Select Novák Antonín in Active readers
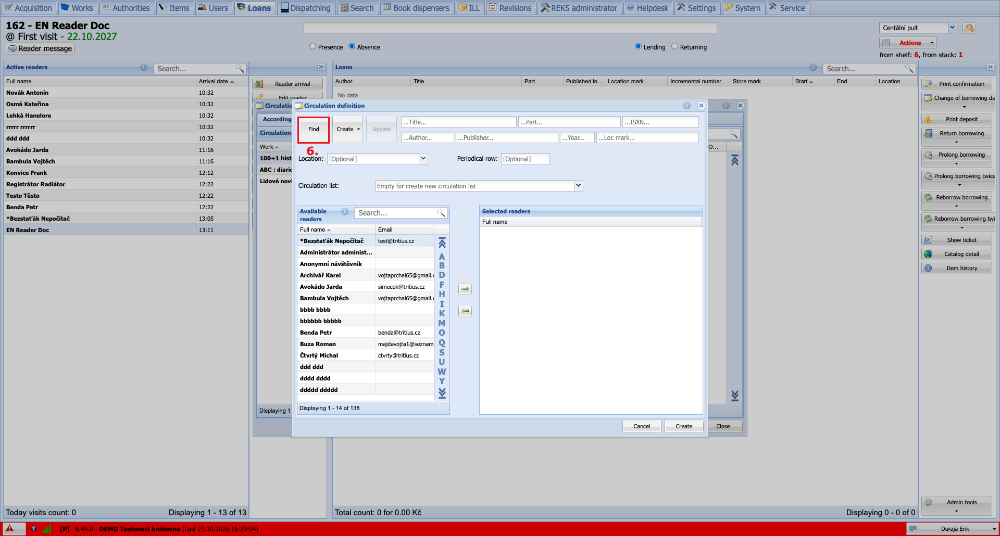The image size is (1000, 536). pos(126,93)
